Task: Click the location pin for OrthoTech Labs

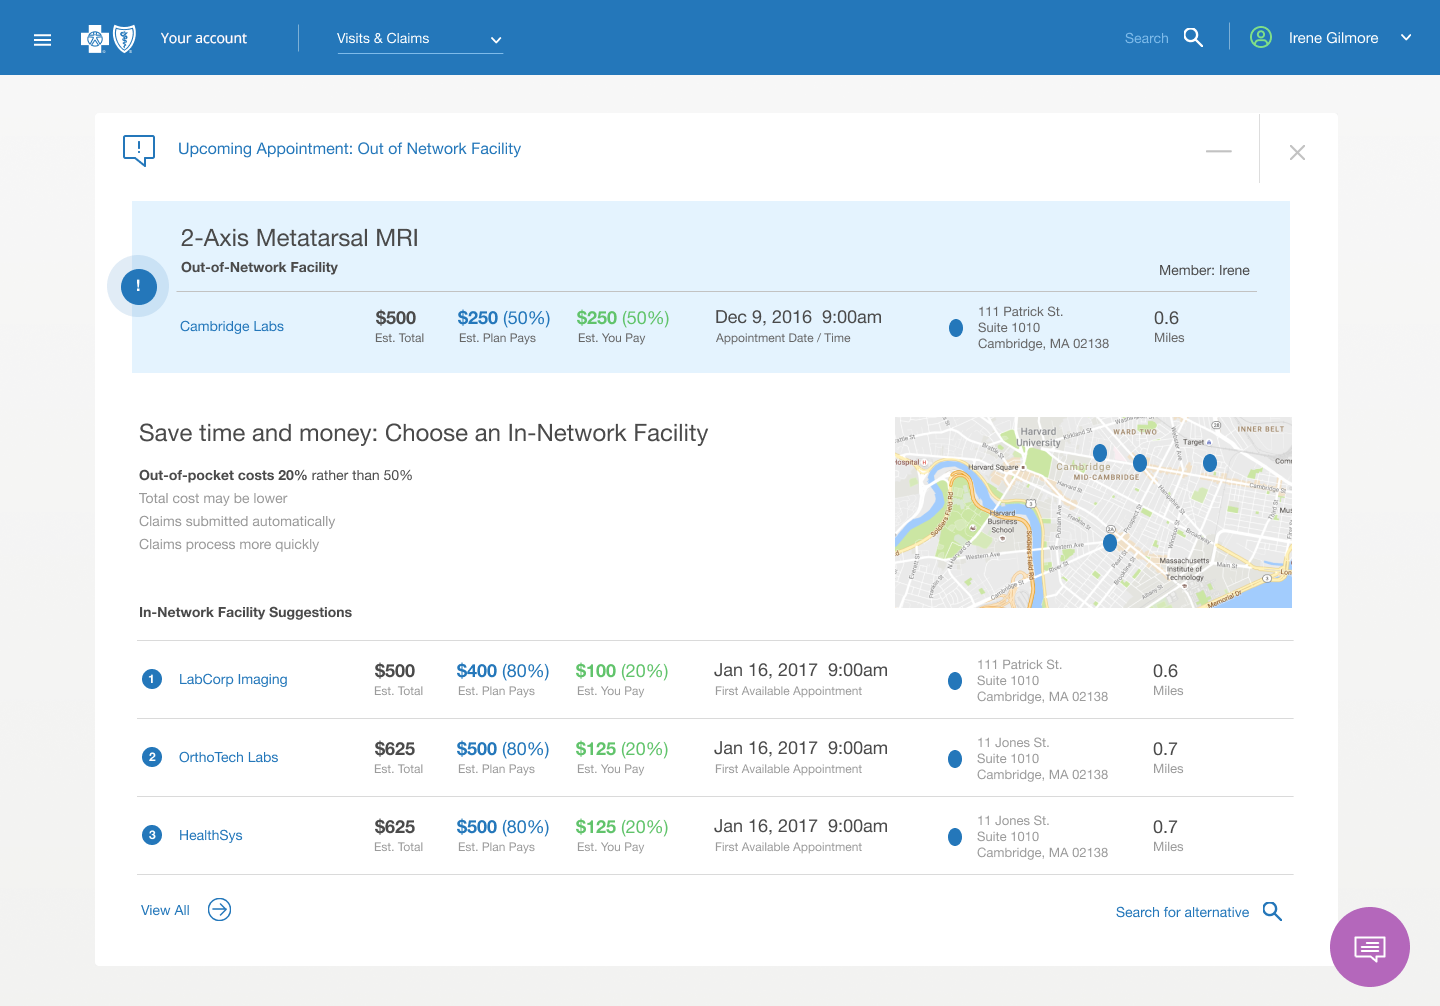Action: pos(955,759)
